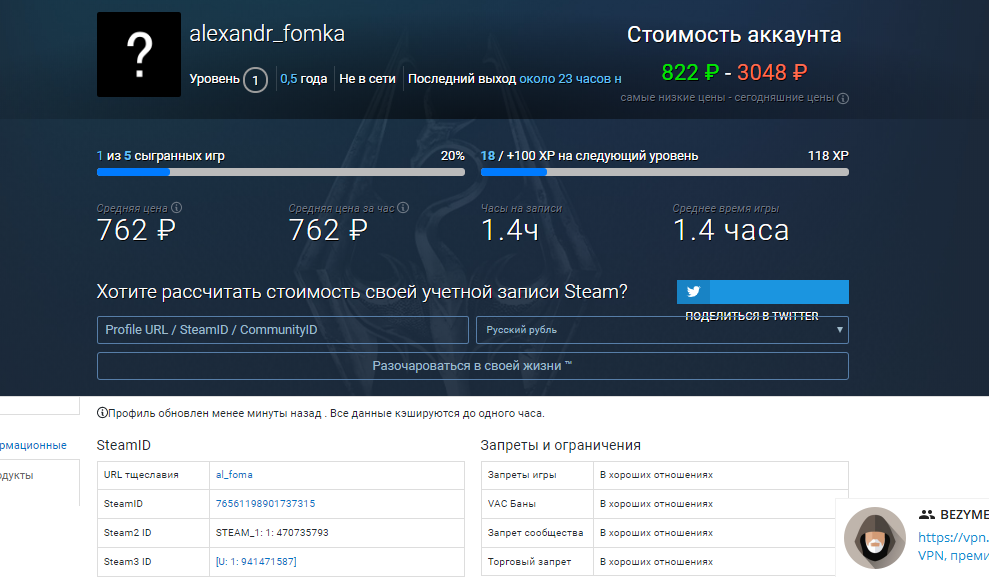Click the username 'alexandr_fomka'

[x=267, y=33]
